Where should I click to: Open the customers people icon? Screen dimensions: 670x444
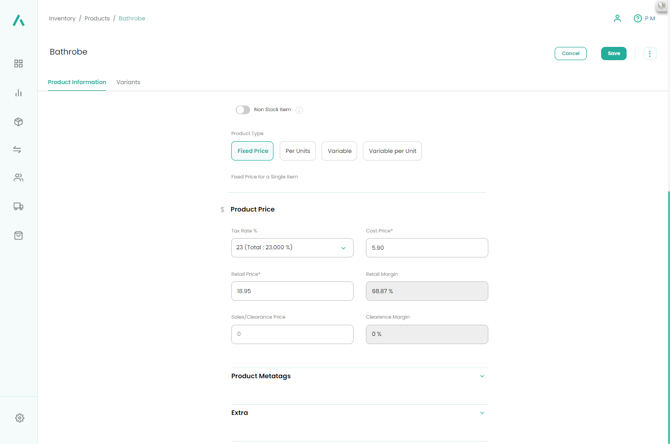[18, 178]
